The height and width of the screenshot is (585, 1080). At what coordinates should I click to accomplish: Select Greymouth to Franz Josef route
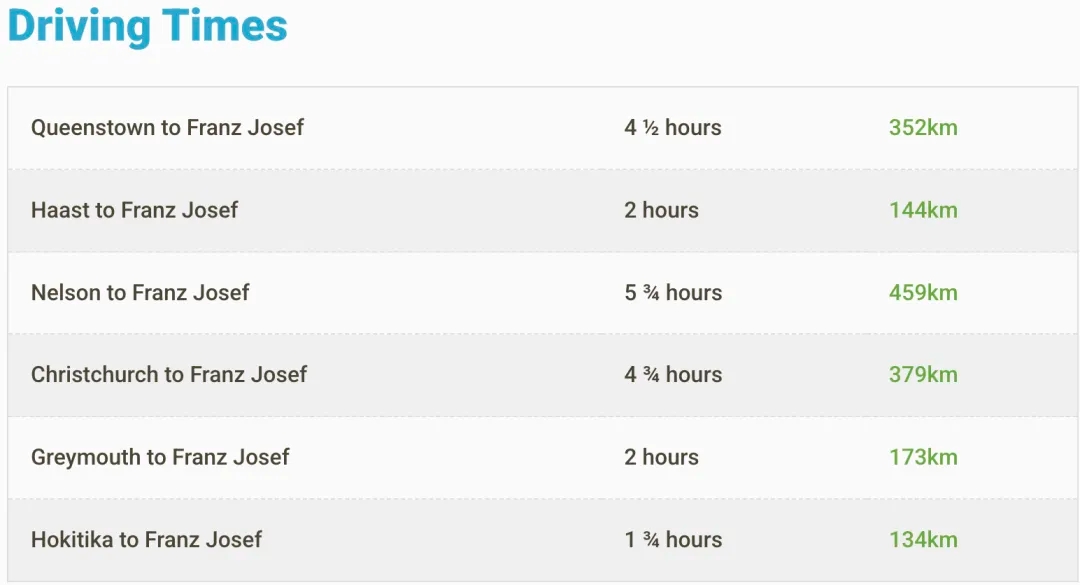point(160,457)
